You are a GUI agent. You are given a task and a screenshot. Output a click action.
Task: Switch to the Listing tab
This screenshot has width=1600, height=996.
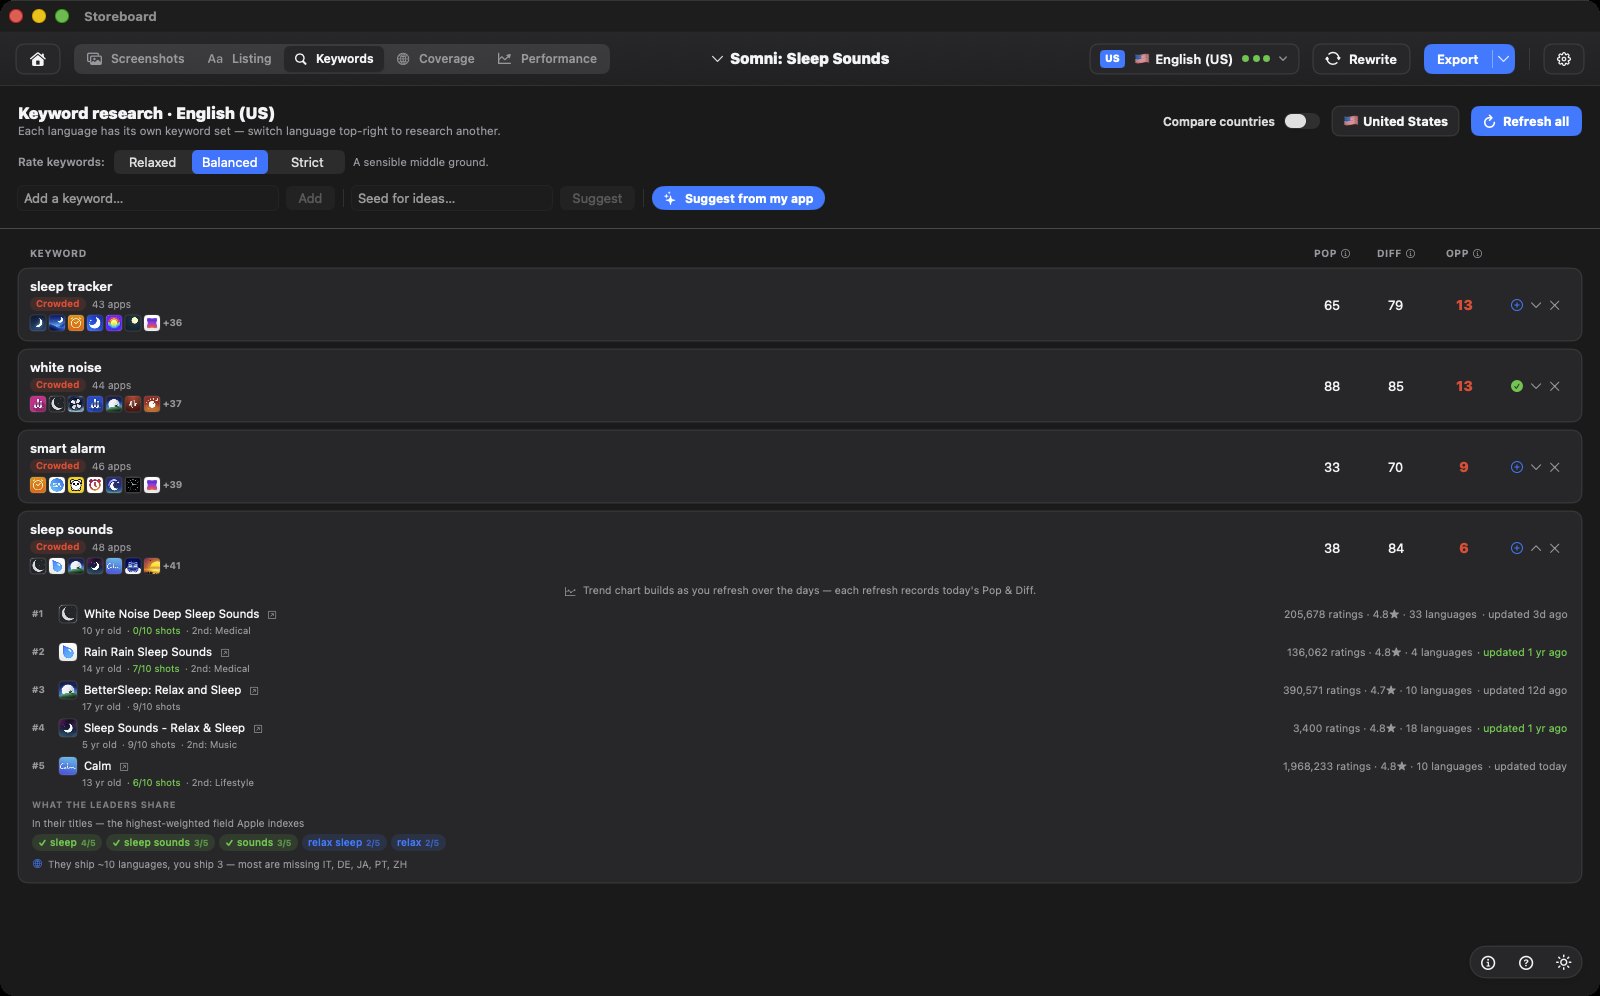click(239, 59)
